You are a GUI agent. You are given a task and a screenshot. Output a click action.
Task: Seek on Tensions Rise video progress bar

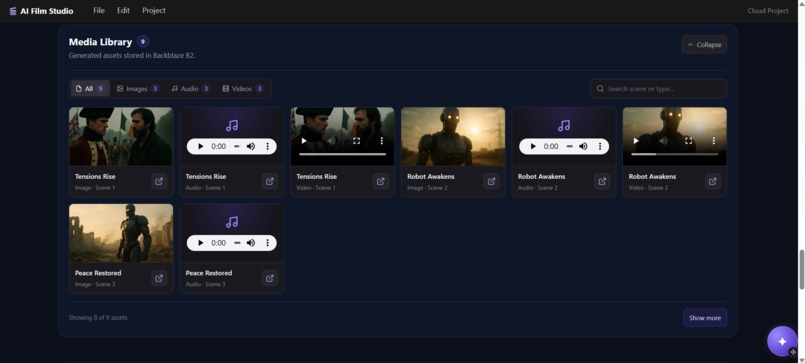coord(342,154)
